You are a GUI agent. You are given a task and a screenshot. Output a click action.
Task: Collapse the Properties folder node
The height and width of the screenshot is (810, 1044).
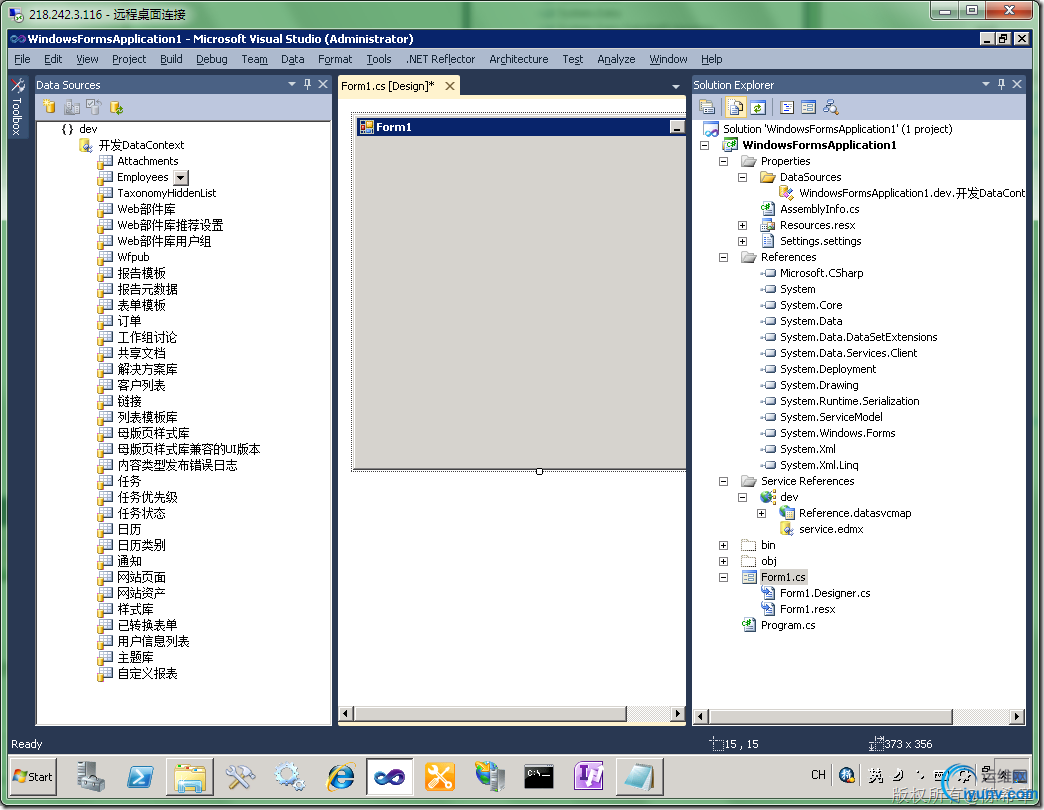click(x=724, y=161)
